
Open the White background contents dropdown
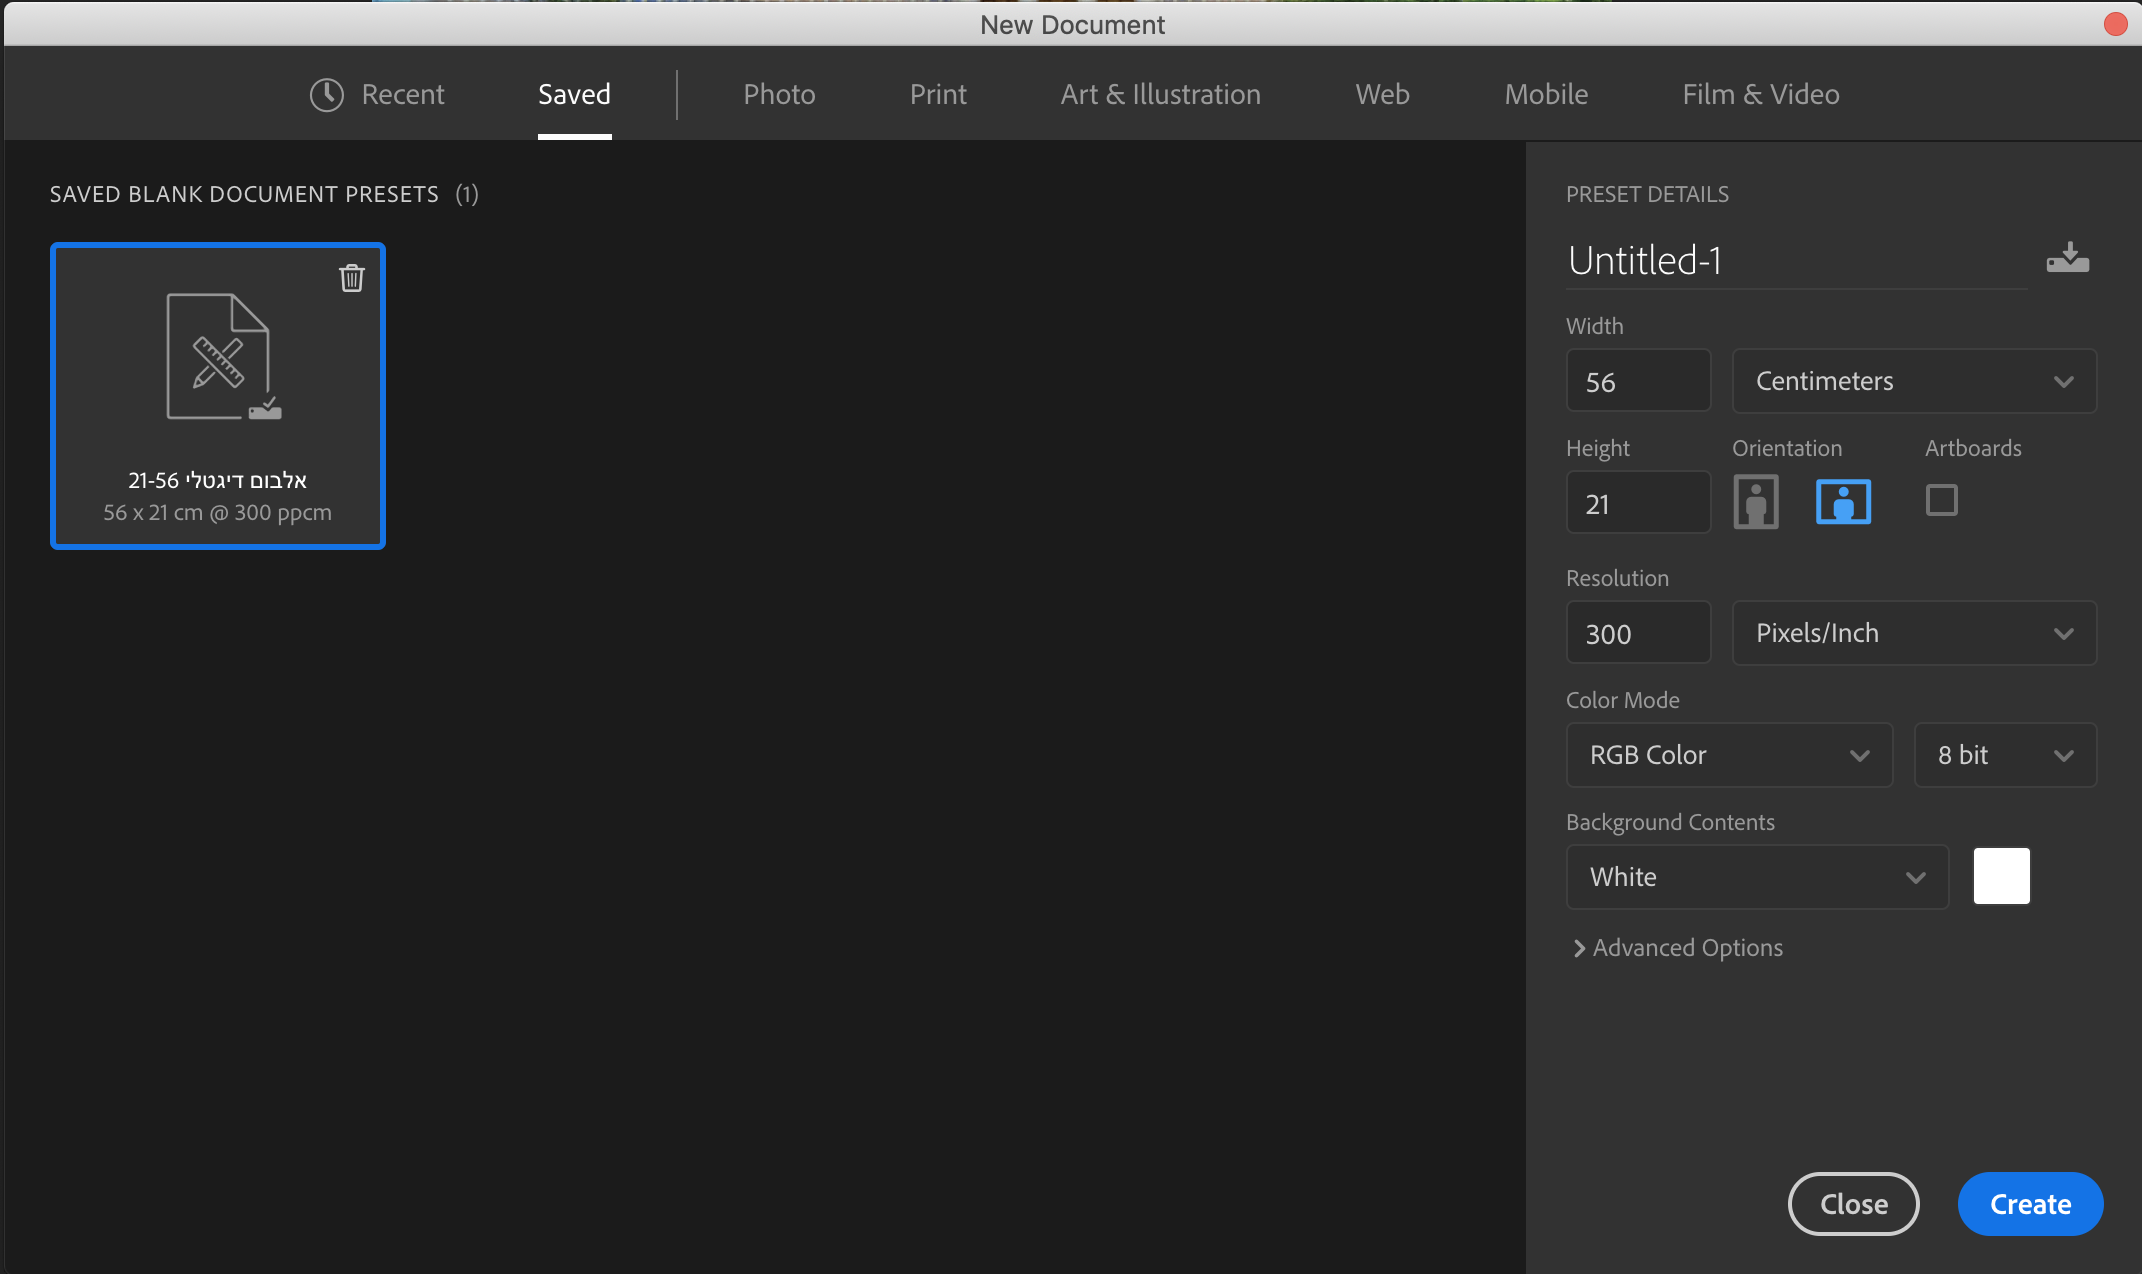click(1756, 877)
